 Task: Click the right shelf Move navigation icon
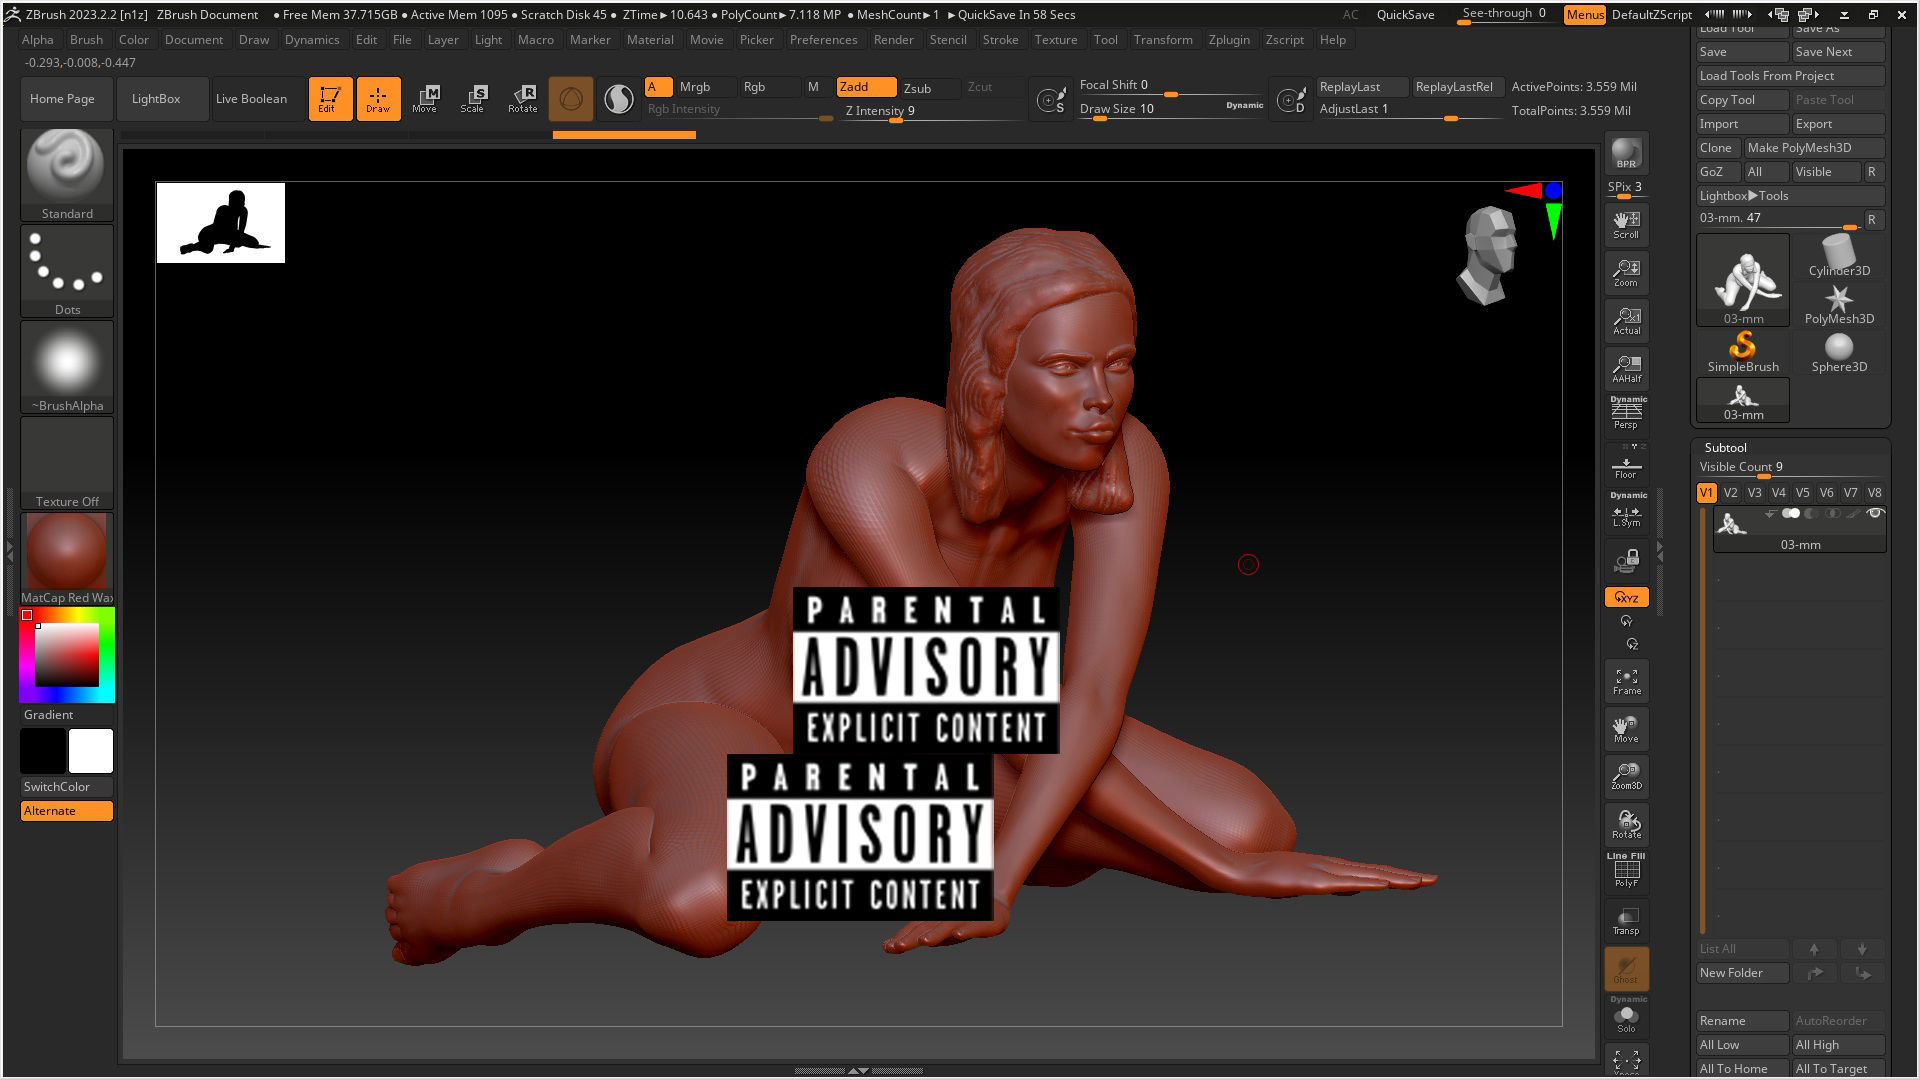[x=1626, y=728]
